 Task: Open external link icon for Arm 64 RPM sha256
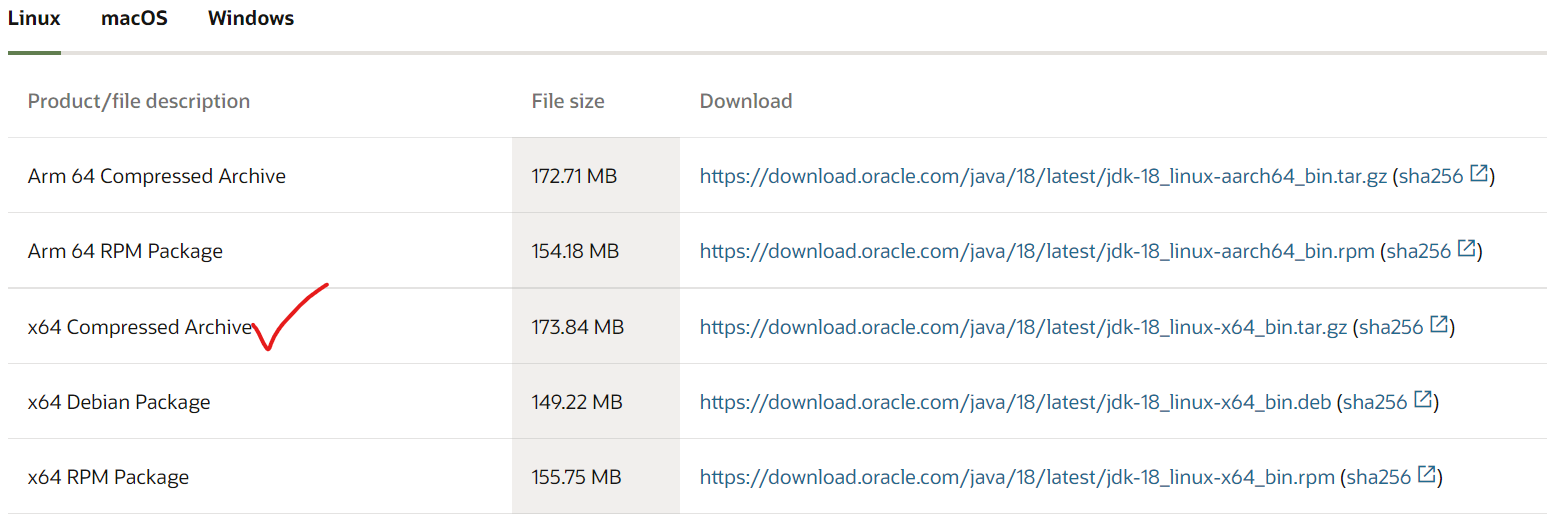coord(1467,250)
